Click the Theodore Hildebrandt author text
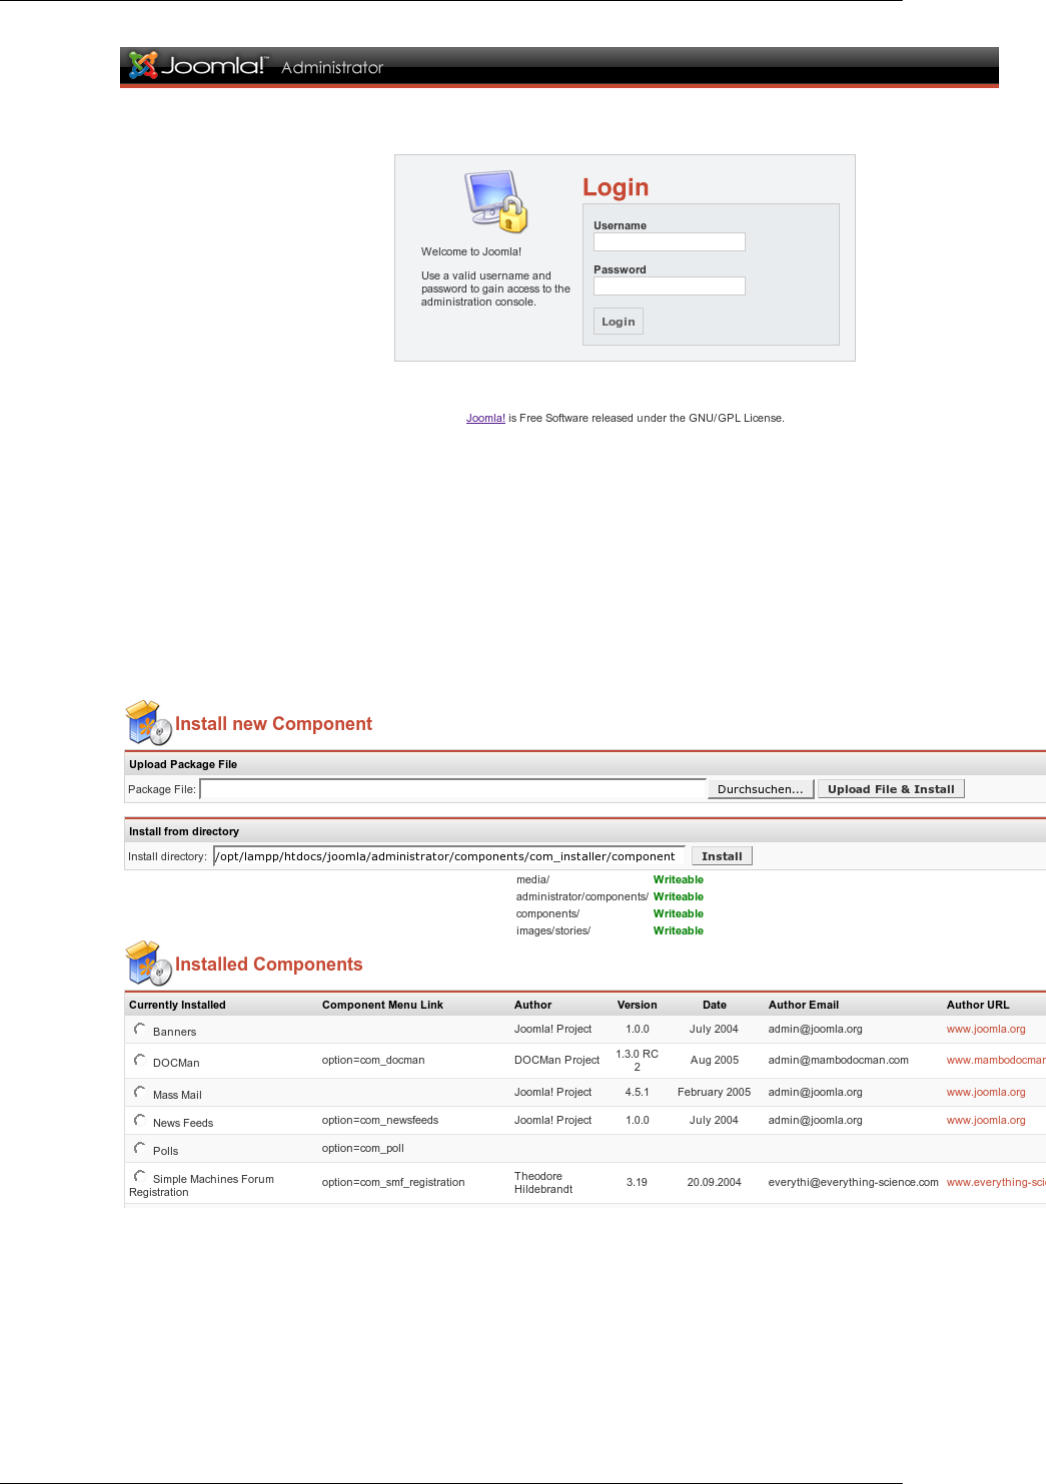Image resolution: width=1046 pixels, height=1484 pixels. [x=544, y=1183]
